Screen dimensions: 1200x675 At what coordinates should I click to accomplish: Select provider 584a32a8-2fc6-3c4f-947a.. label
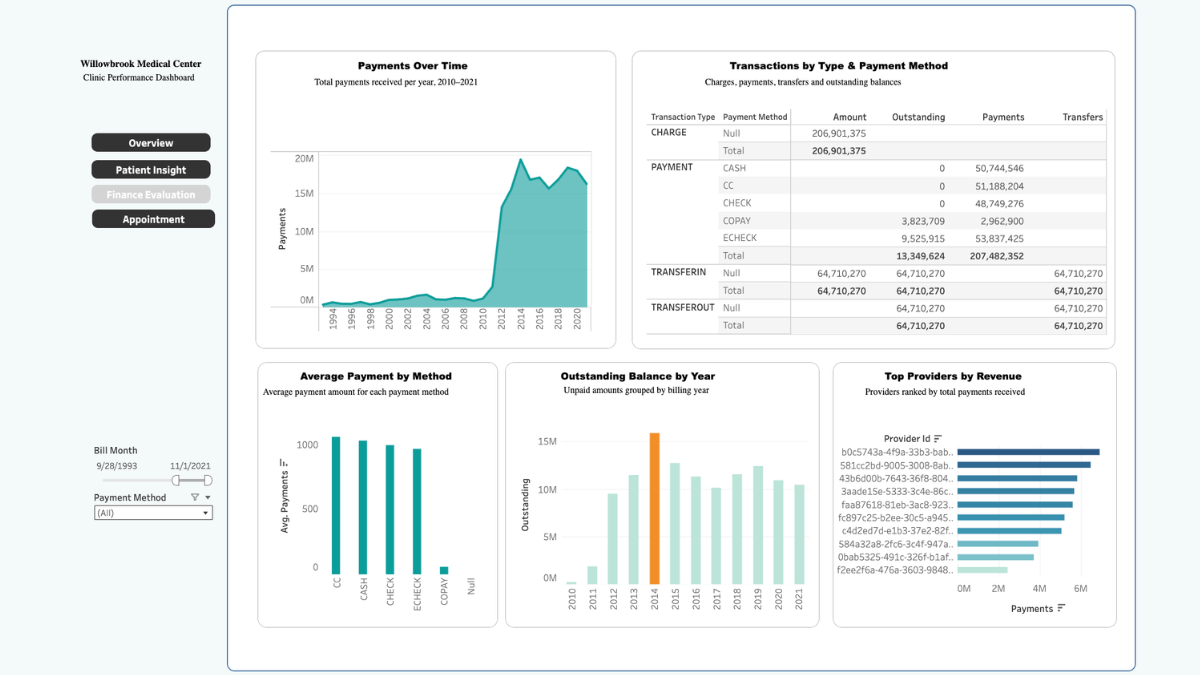coord(897,544)
